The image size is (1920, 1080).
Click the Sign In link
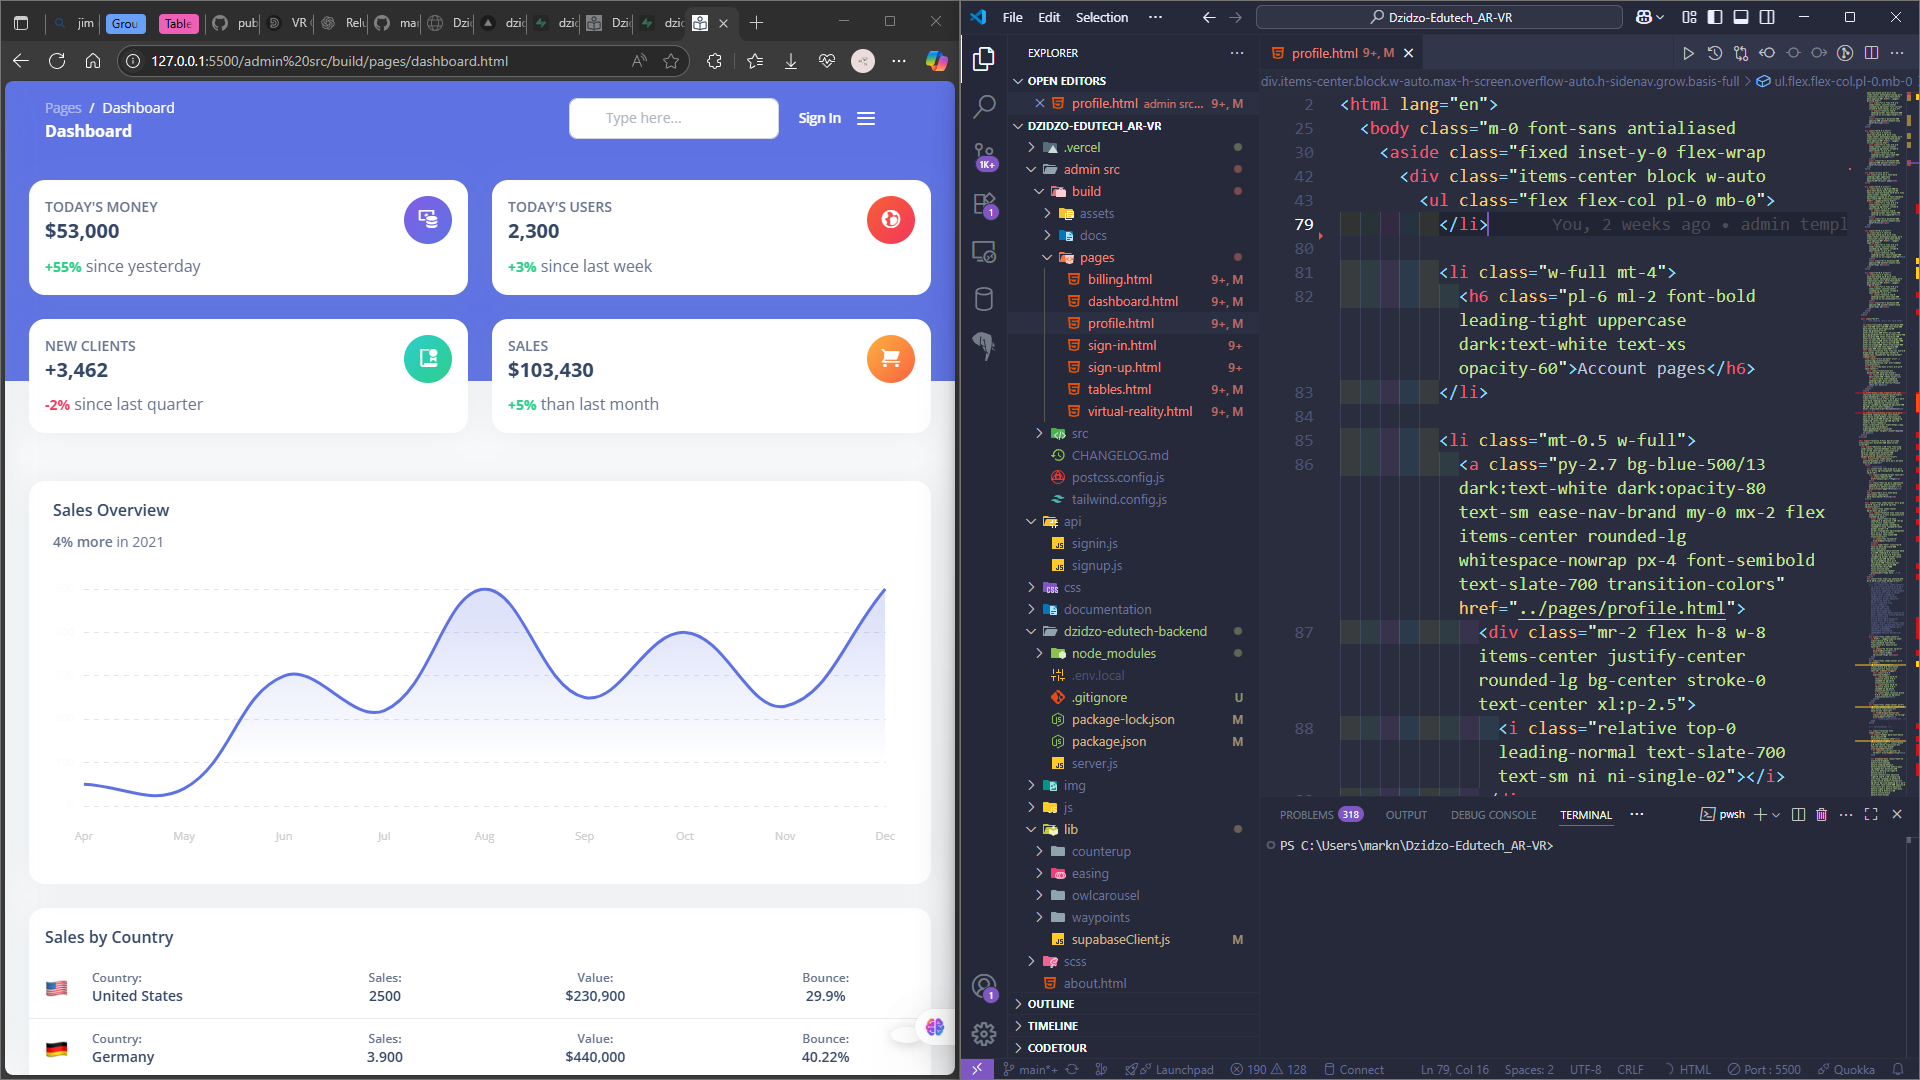click(819, 118)
